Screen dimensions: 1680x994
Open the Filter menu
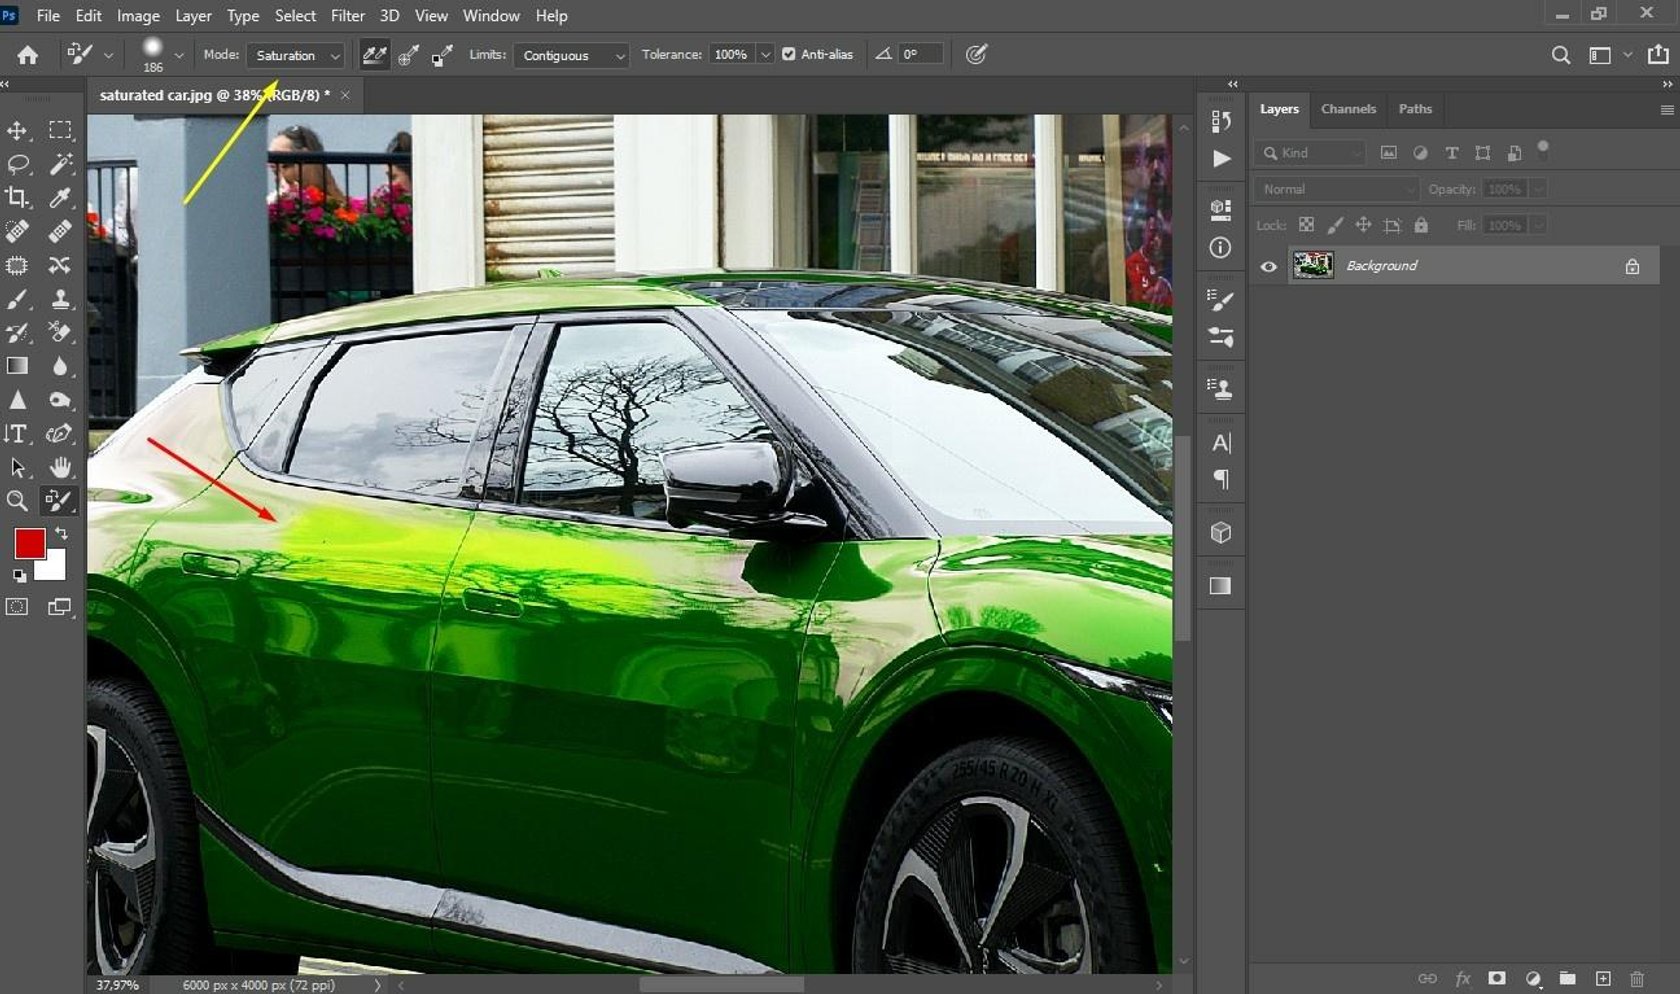[x=347, y=15]
